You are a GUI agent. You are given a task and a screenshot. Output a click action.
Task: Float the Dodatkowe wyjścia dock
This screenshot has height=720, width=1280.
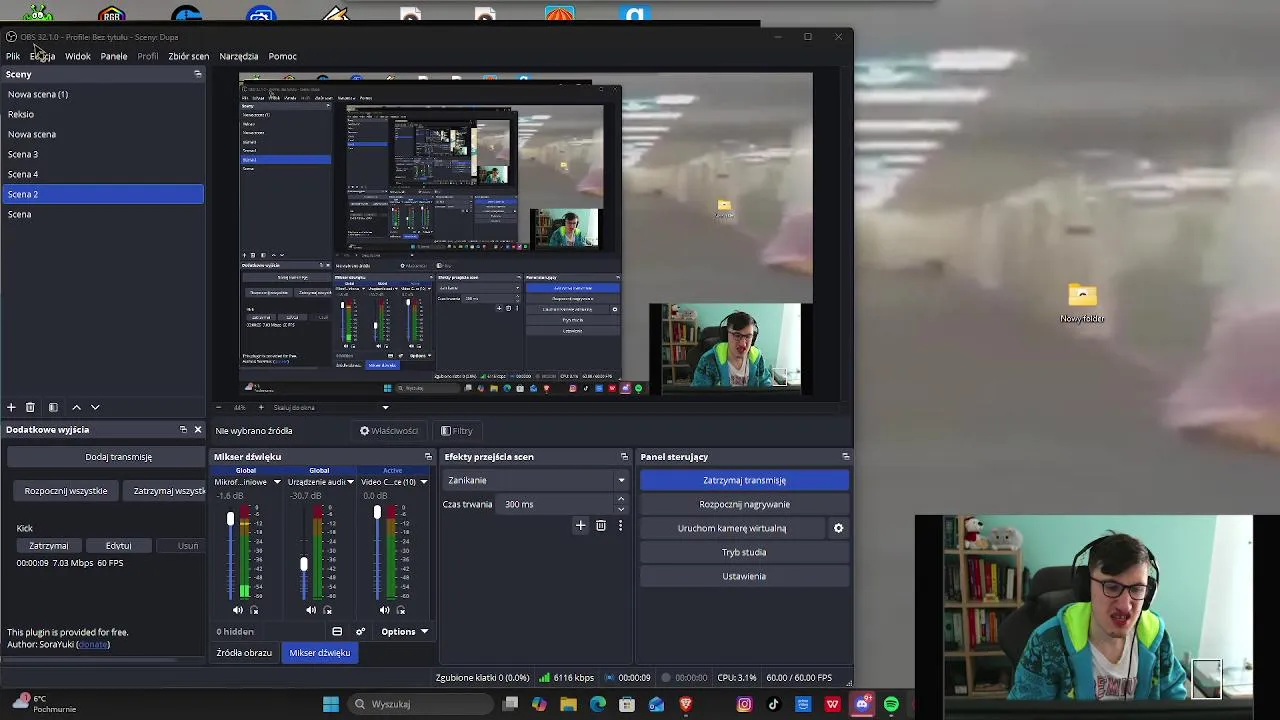183,429
